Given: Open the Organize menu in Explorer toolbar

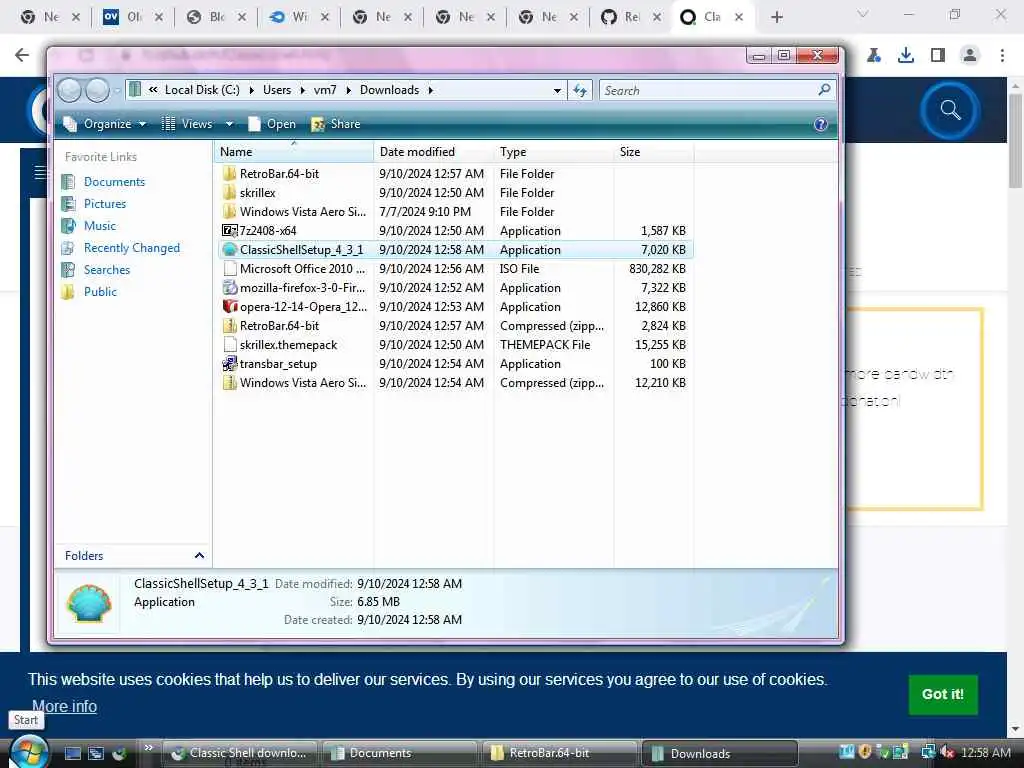Looking at the screenshot, I should pyautogui.click(x=104, y=123).
